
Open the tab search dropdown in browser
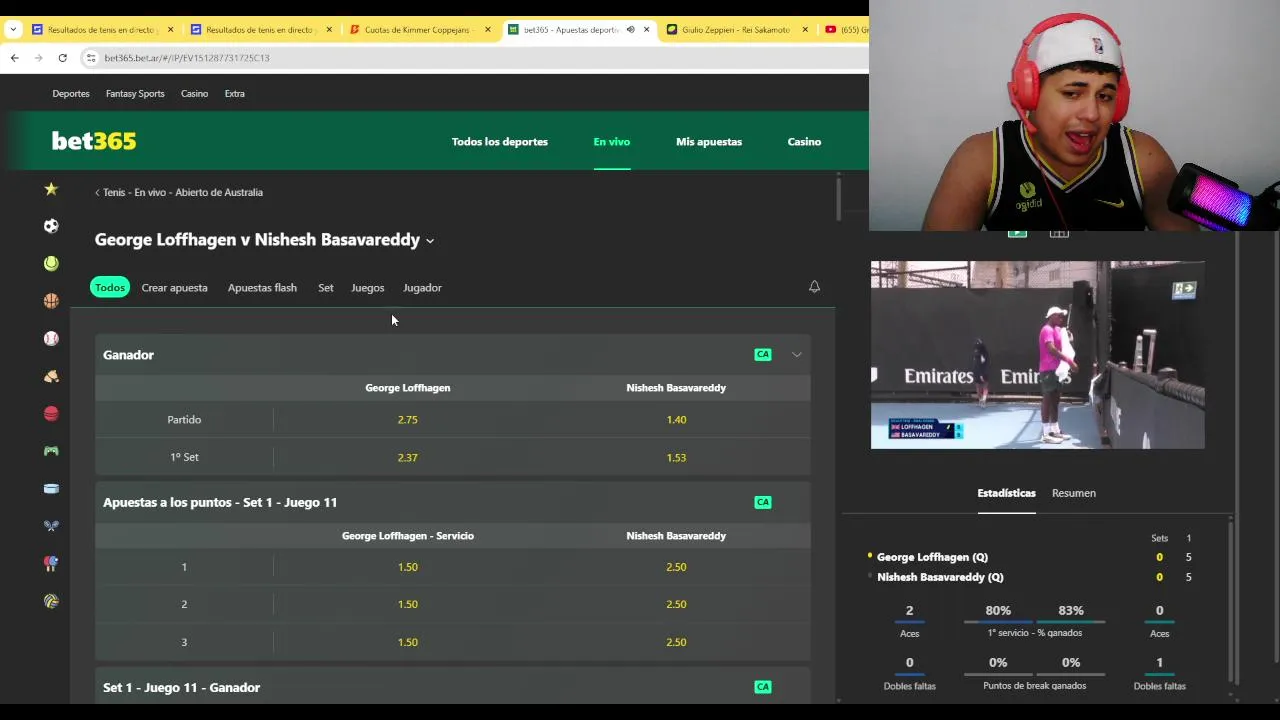(13, 30)
